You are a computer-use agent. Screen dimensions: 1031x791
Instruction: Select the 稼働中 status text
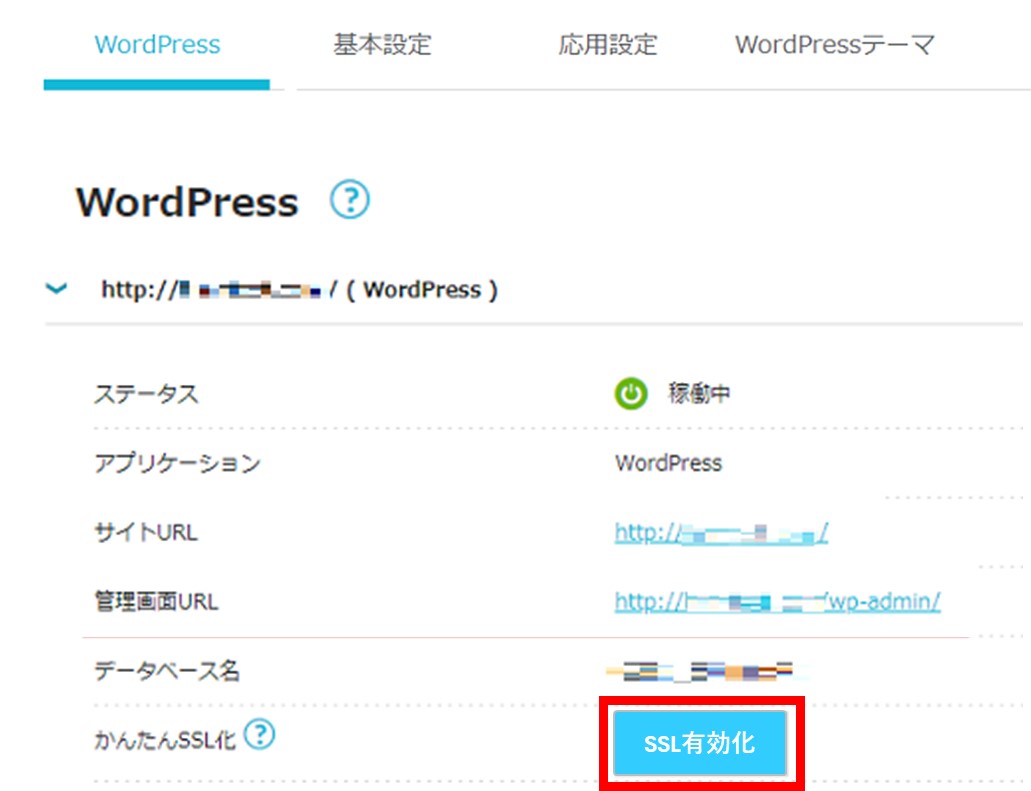point(699,393)
